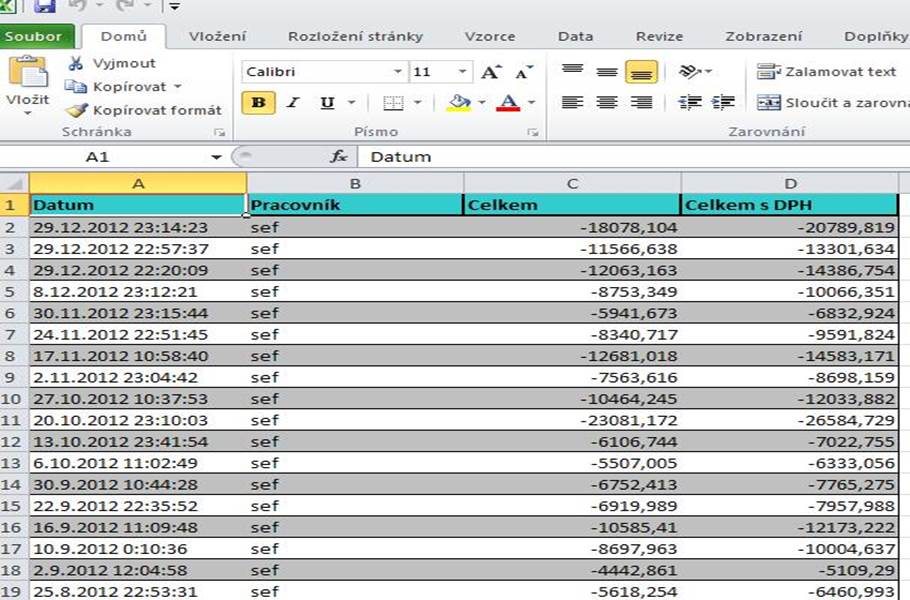The width and height of the screenshot is (910, 600).
Task: Click Zalamovat text button
Action: 828,72
